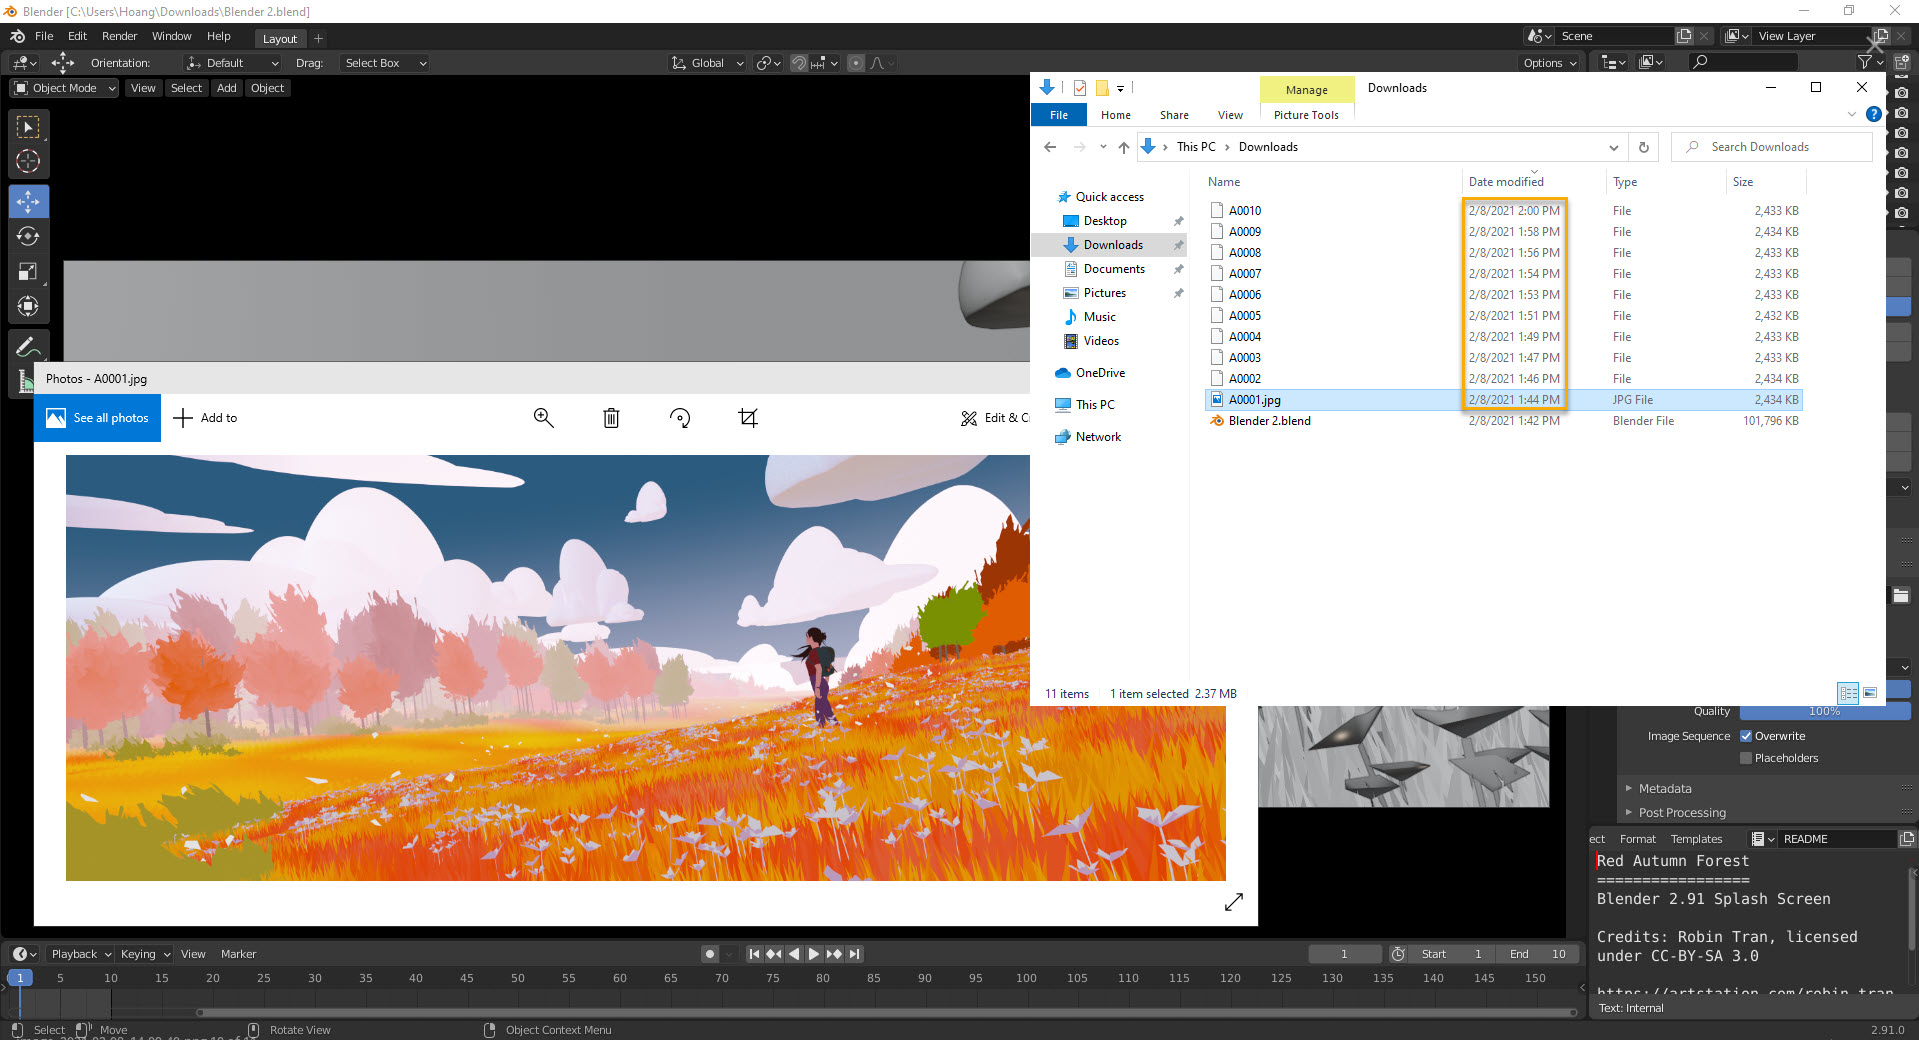Open the Drag Select Box dropdown
Screen dimensions: 1919x1040
tap(385, 63)
